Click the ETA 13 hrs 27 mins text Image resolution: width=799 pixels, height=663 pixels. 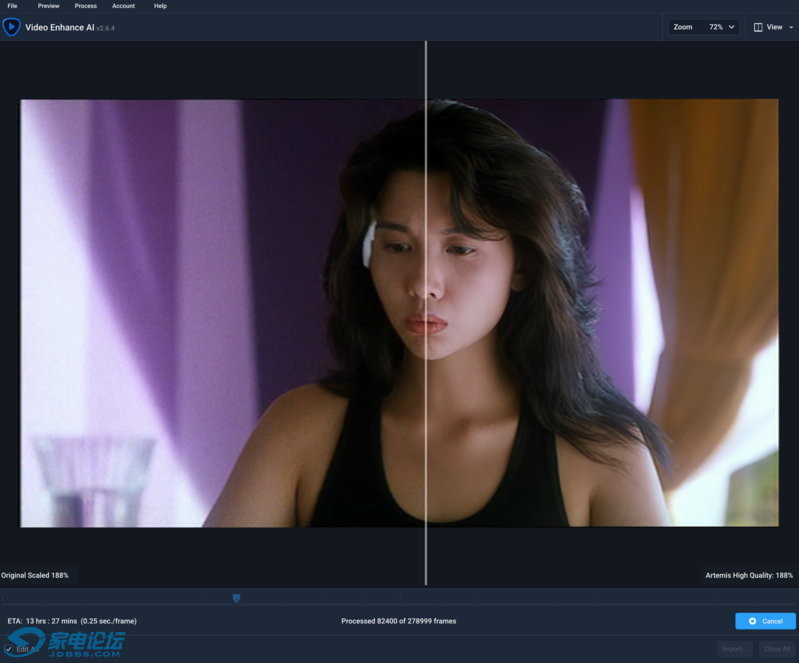click(72, 621)
